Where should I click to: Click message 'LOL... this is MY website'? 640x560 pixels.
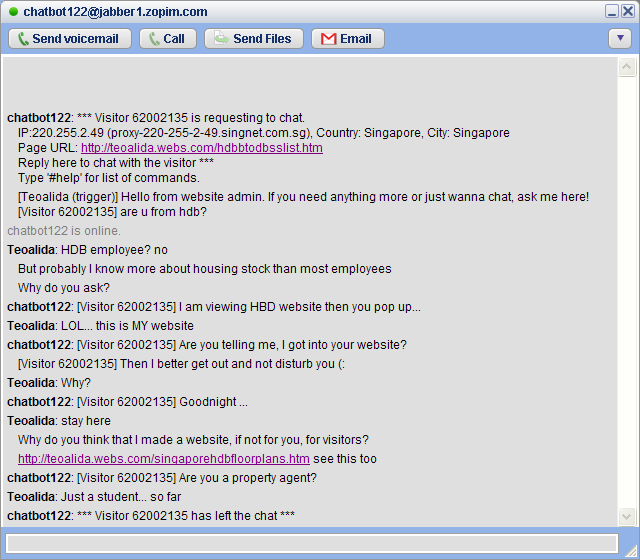click(x=127, y=326)
